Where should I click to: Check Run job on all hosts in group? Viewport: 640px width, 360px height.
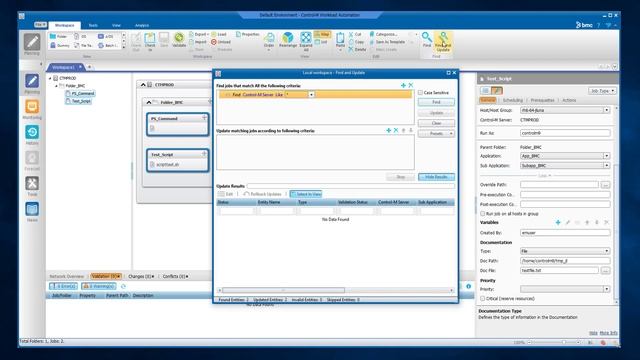pyautogui.click(x=482, y=213)
